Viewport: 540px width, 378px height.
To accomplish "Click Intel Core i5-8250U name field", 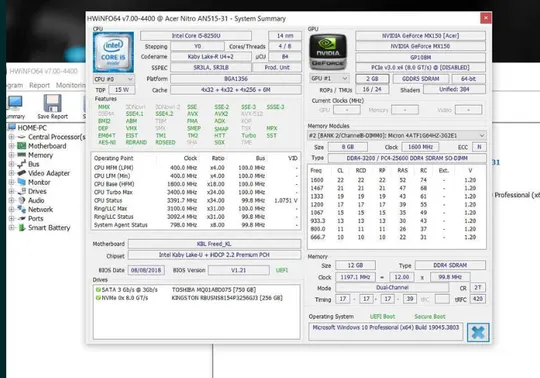I will pos(196,36).
